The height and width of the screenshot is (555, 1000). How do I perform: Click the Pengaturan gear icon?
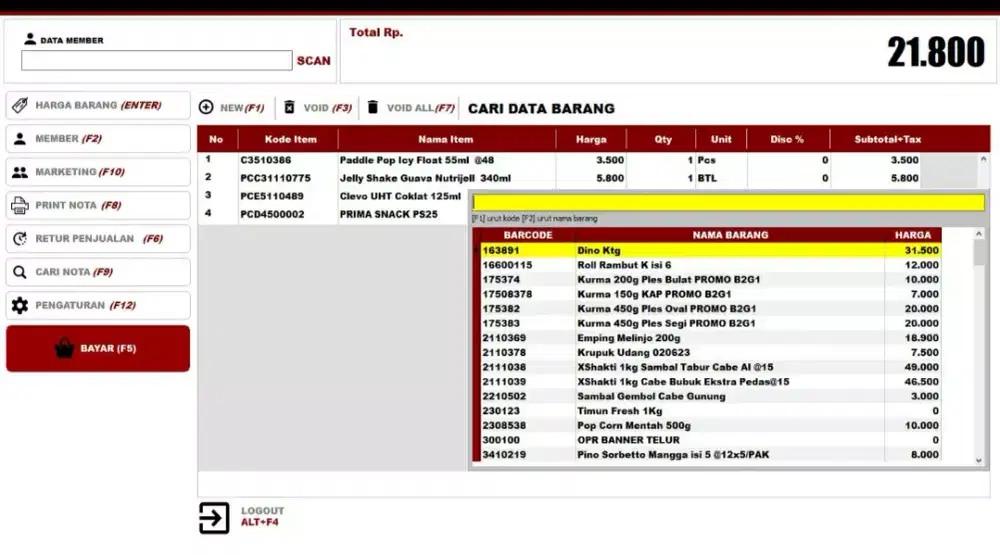pos(20,306)
